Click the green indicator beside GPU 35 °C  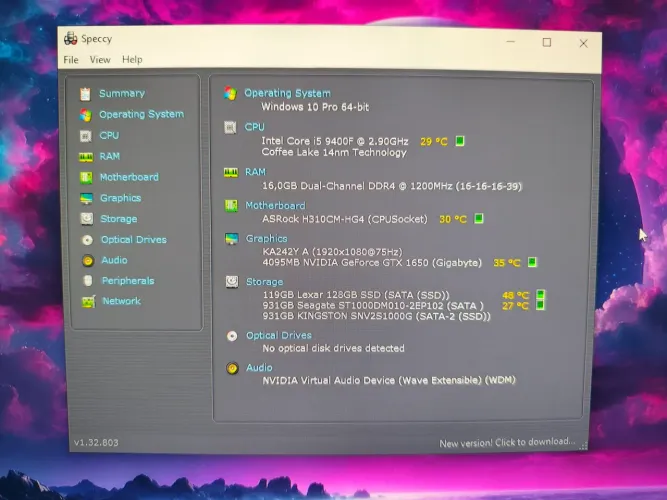coord(532,262)
